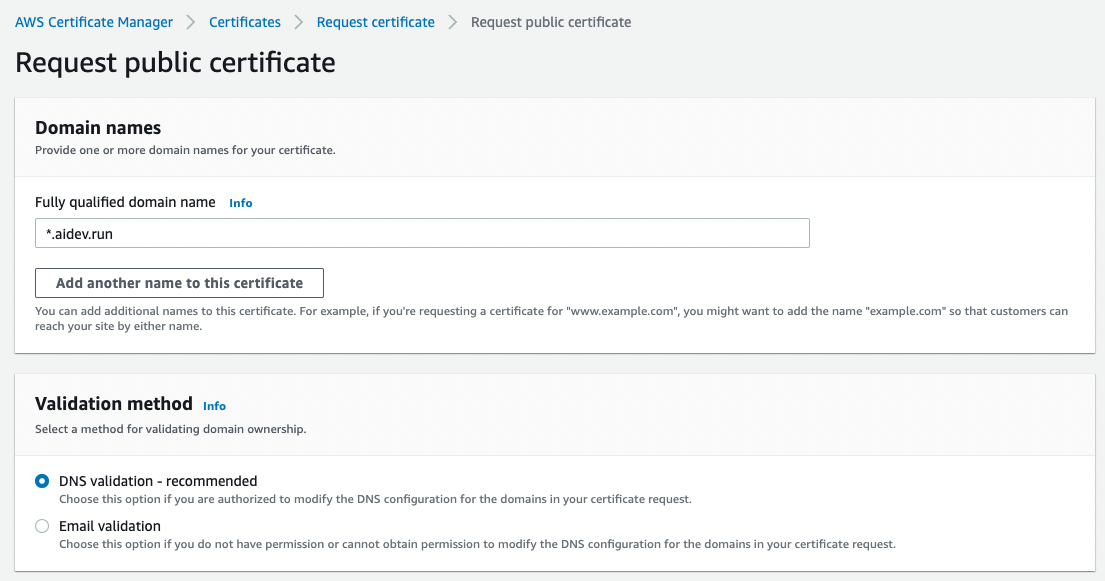
Task: Click the current breadcrumb Request public certificate
Action: (550, 21)
